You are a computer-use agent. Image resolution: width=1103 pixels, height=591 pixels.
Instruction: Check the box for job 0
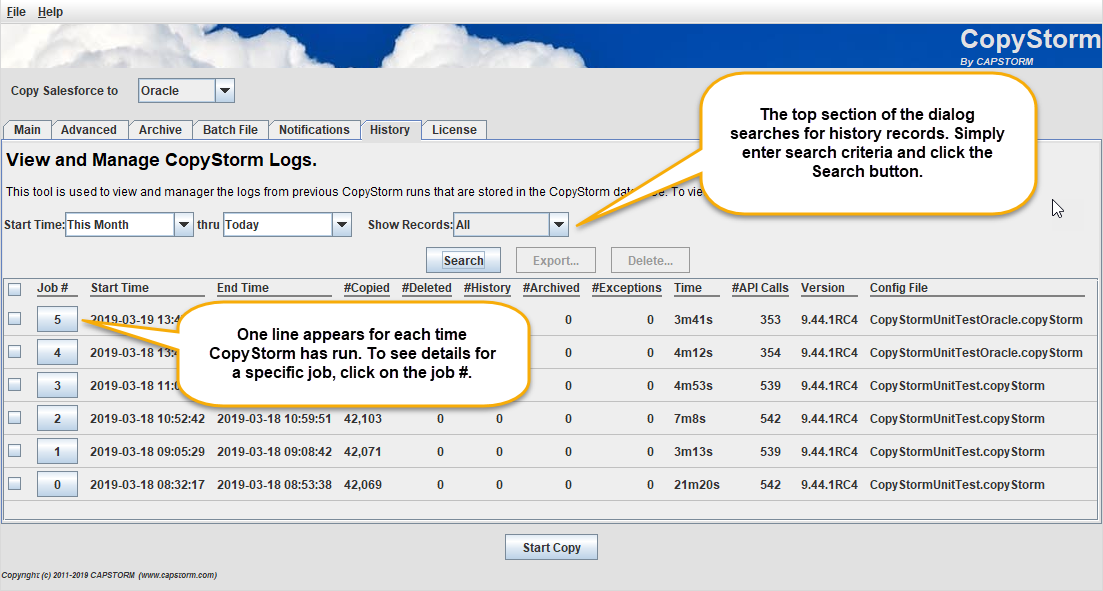click(x=15, y=484)
